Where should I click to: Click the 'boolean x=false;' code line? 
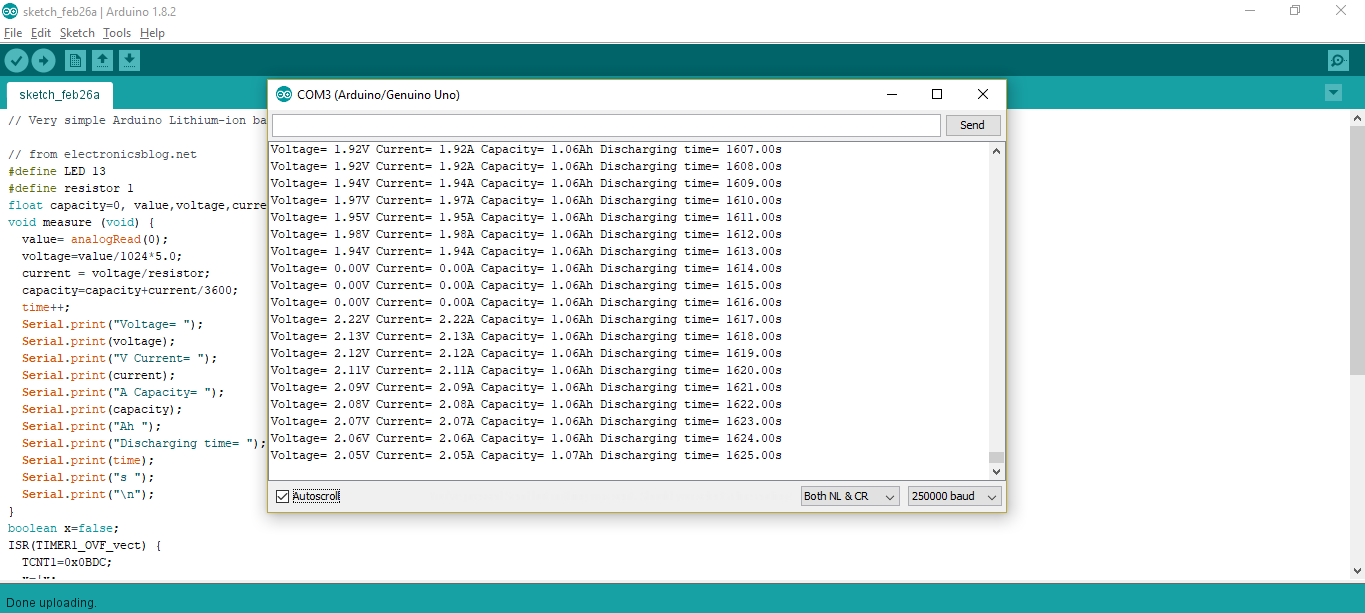[64, 528]
